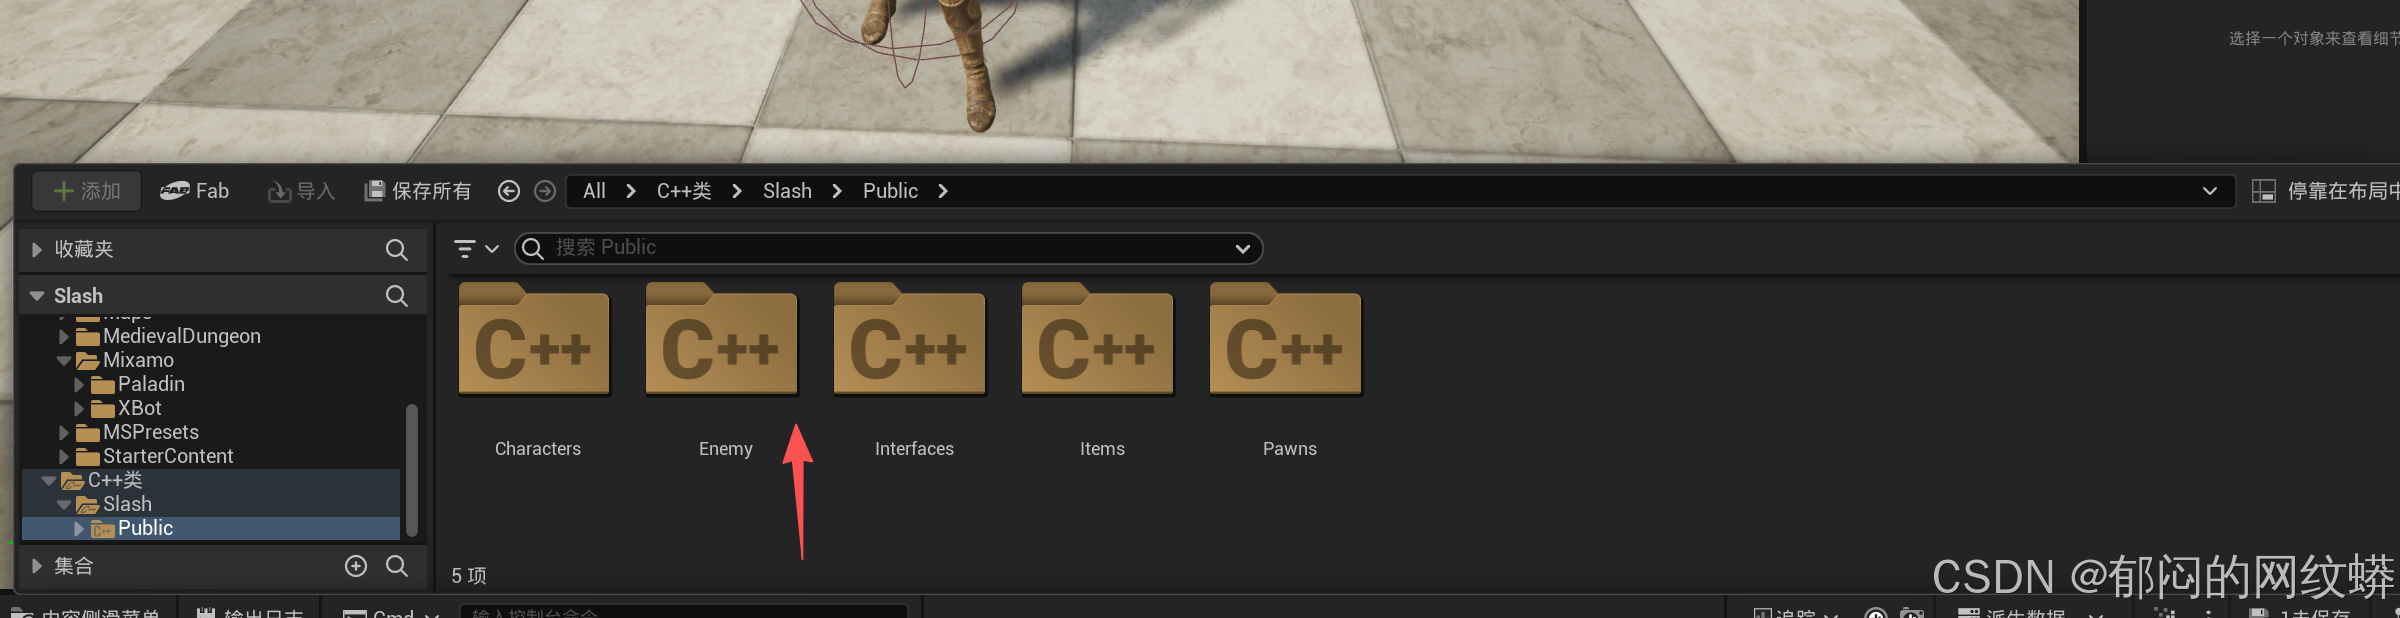Open the Enemy C++ folder
The image size is (2400, 618).
(x=722, y=340)
